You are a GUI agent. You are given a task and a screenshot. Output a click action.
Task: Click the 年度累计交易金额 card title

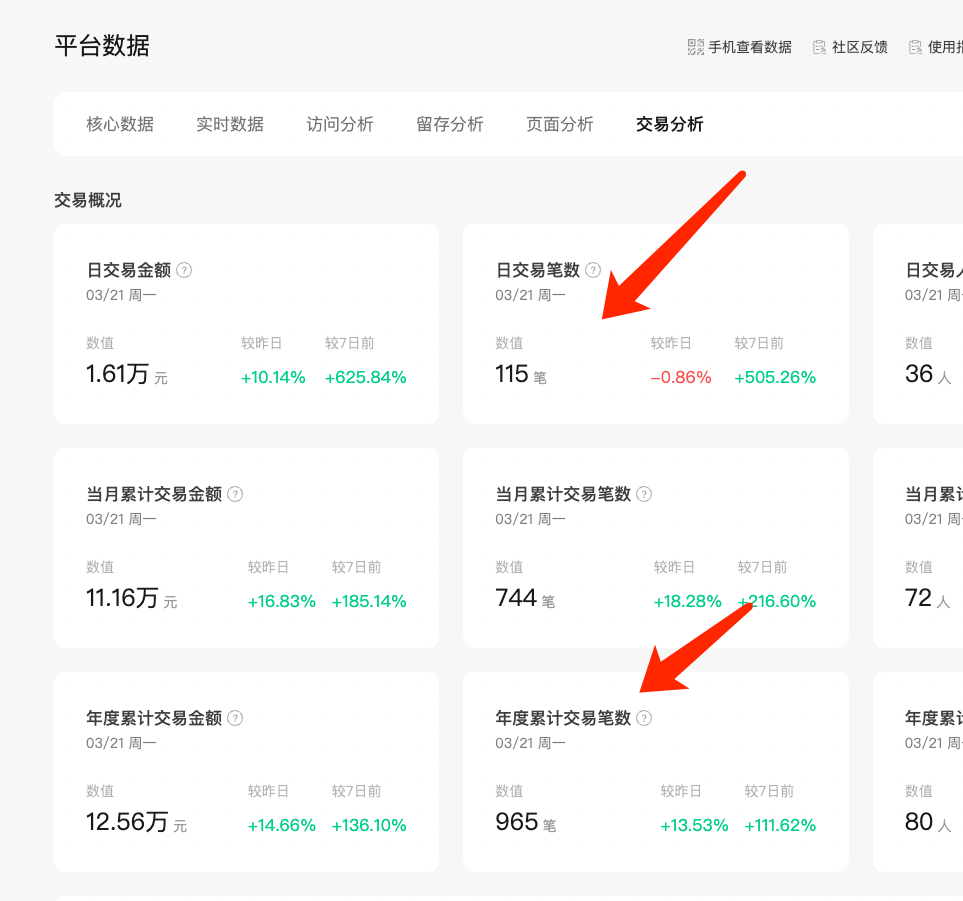tap(154, 718)
